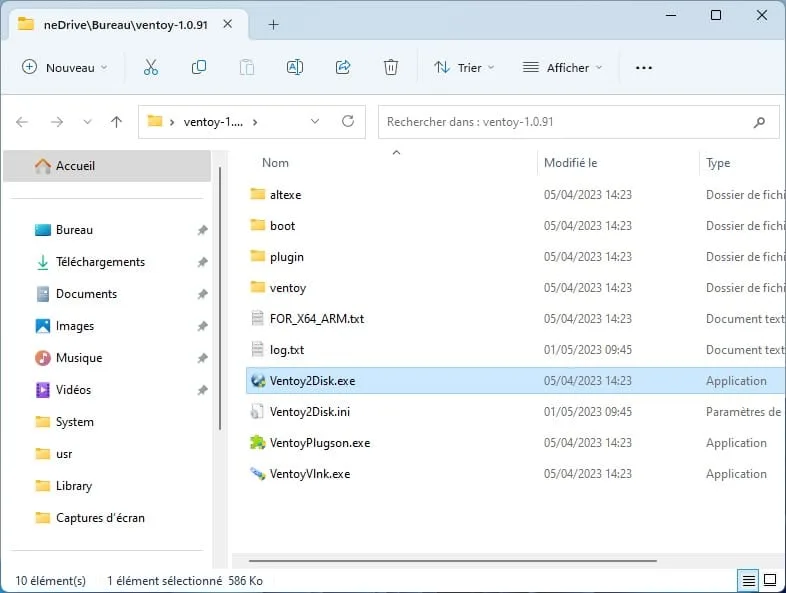
Task: Click the Rename icon in toolbar
Action: pos(295,67)
